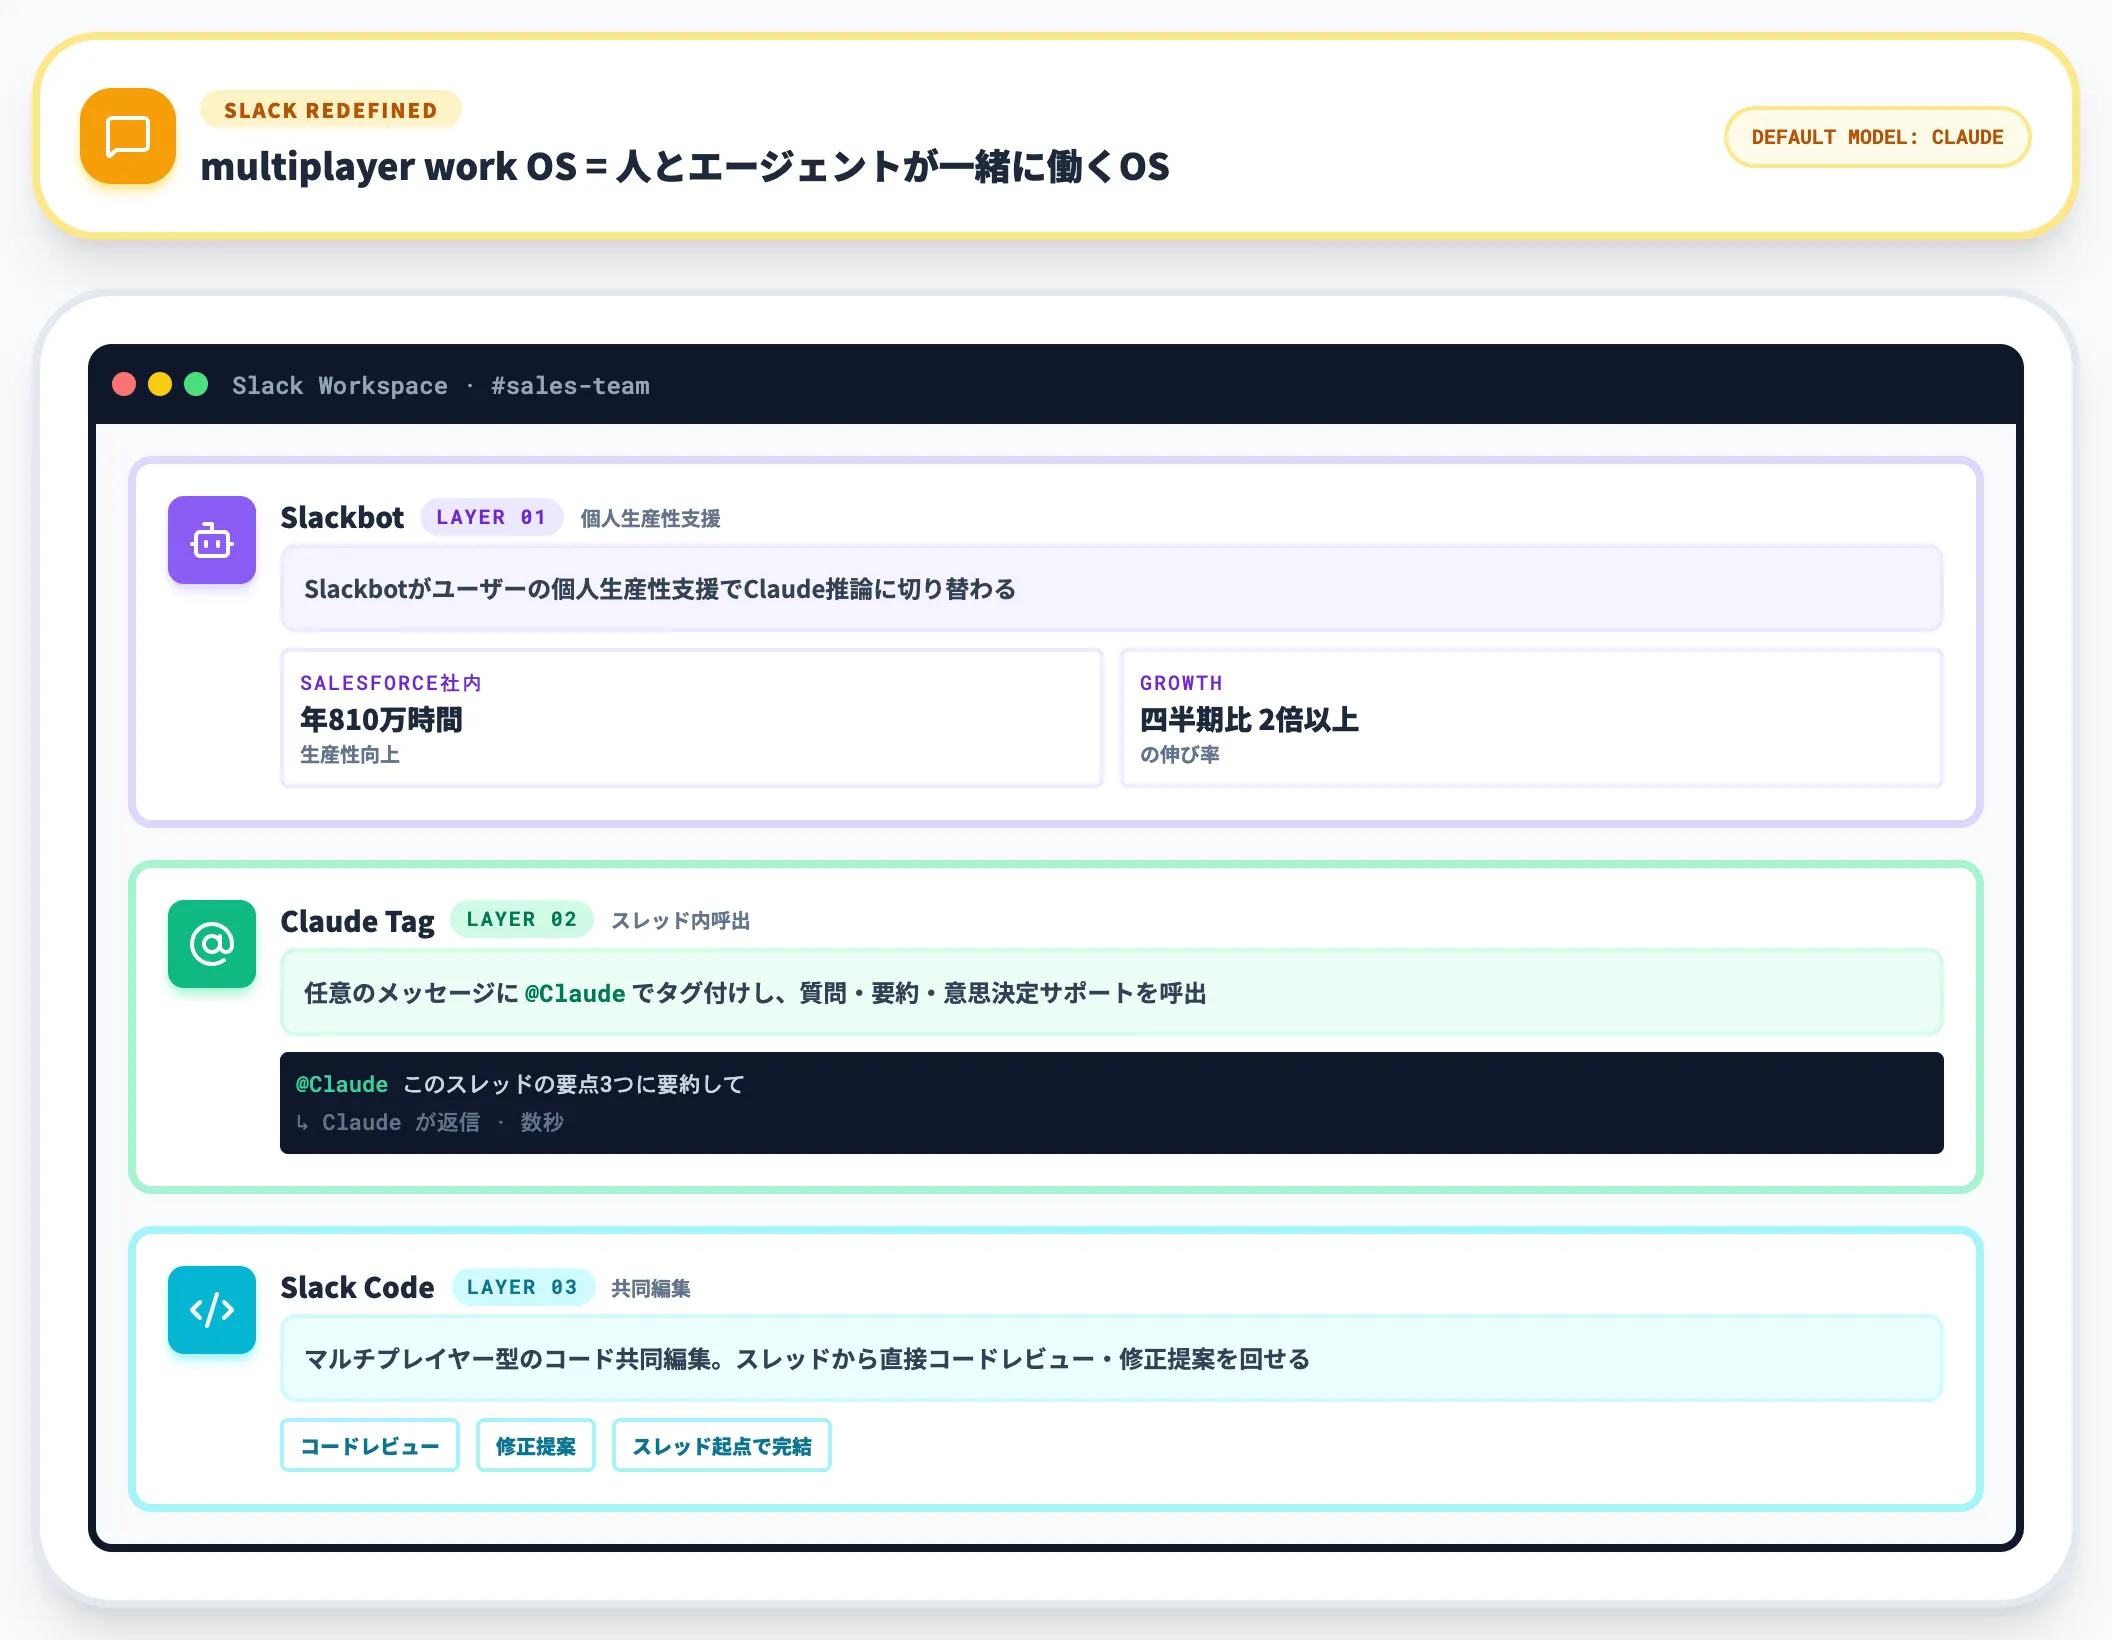Click the 四半期比 2倍以上 stat value
Viewport: 2112px width, 1640px height.
tap(1249, 719)
